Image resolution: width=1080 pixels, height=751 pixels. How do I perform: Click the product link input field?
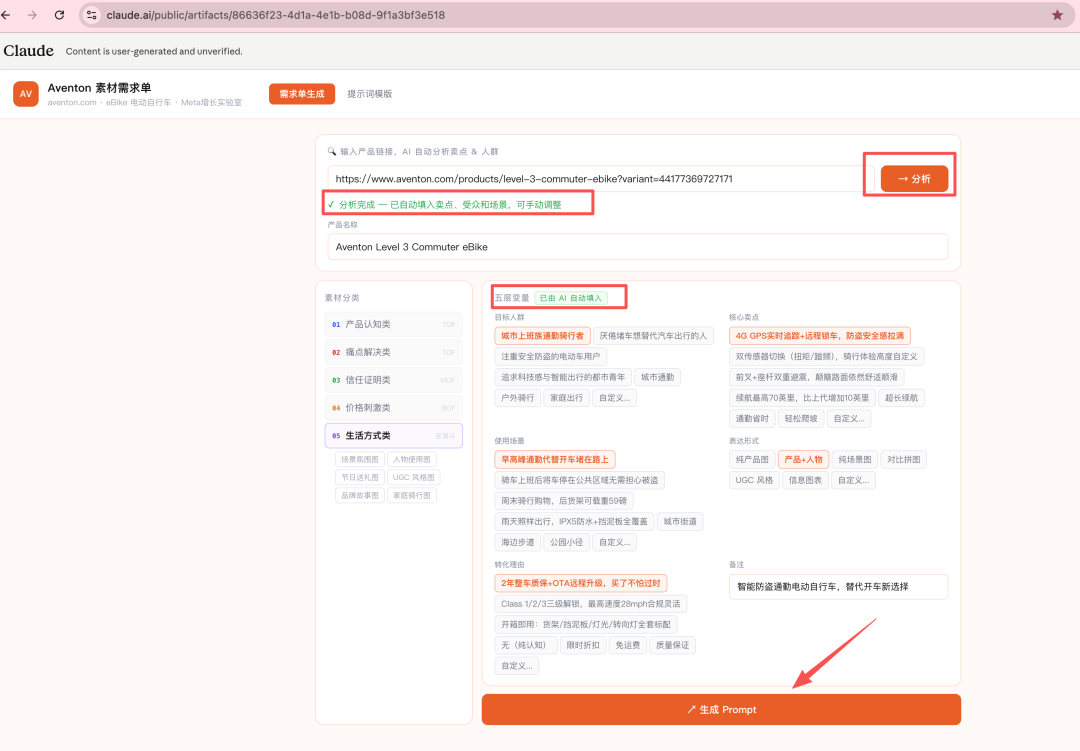(x=601, y=178)
